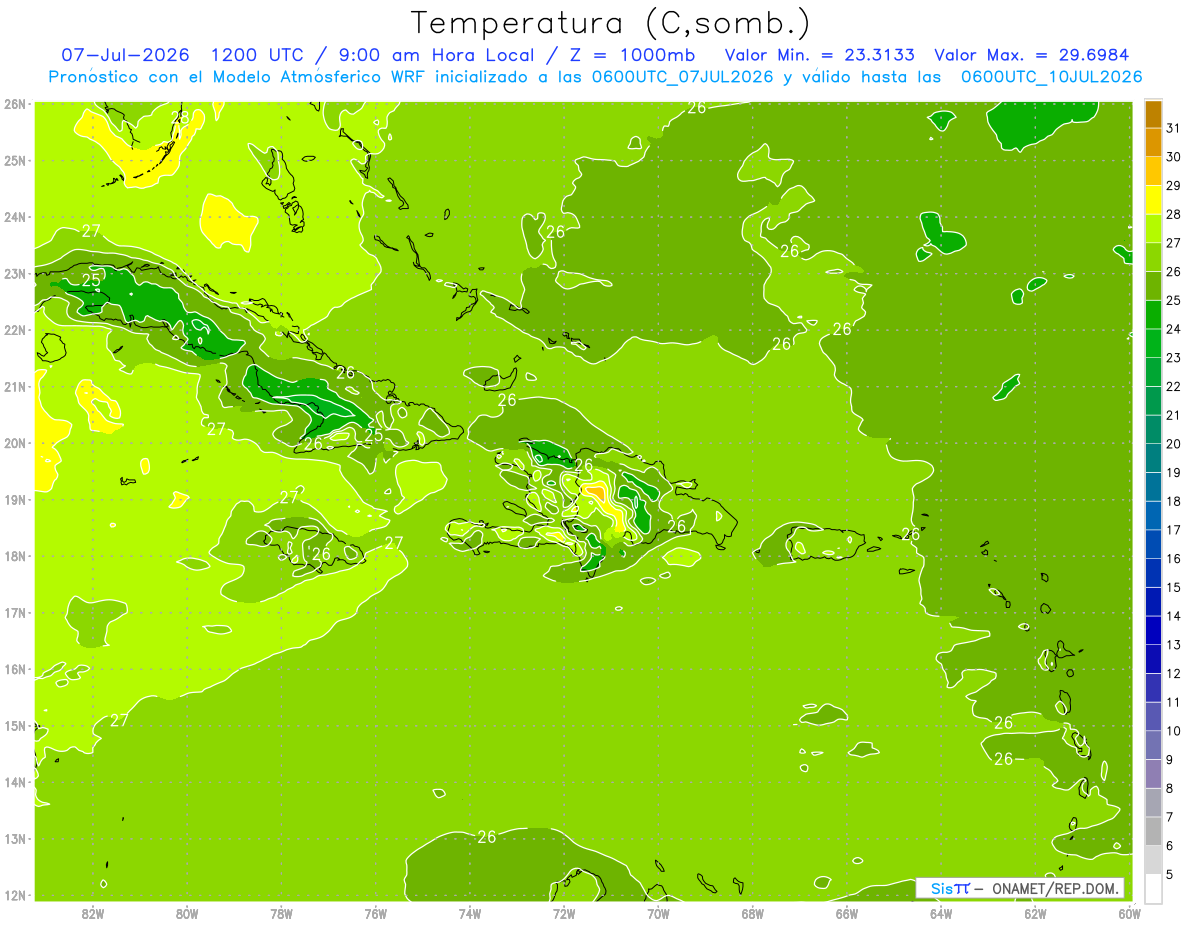Click the "82W" longitude axis label
The width and height of the screenshot is (1200, 927).
(x=93, y=914)
